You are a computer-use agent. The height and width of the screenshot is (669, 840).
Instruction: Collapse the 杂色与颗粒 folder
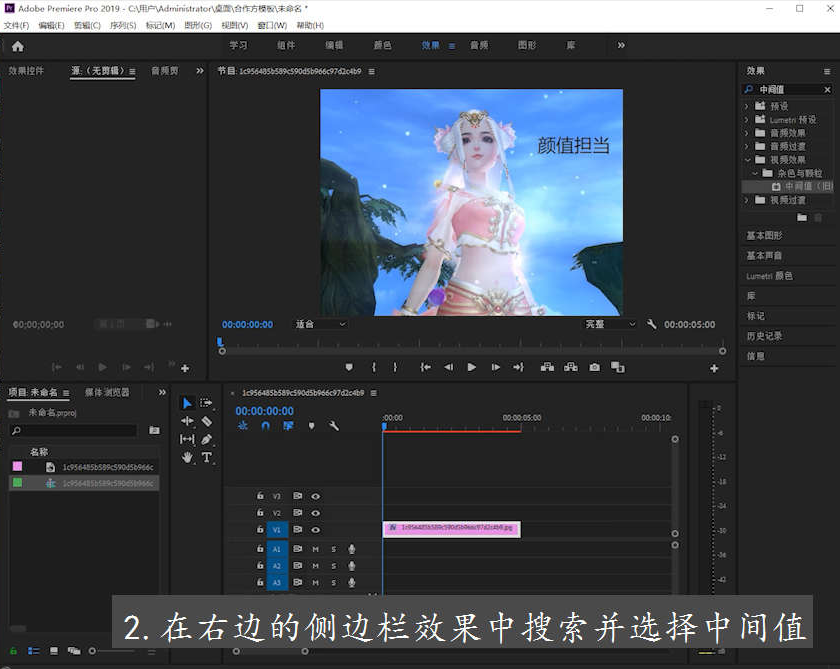[x=755, y=173]
